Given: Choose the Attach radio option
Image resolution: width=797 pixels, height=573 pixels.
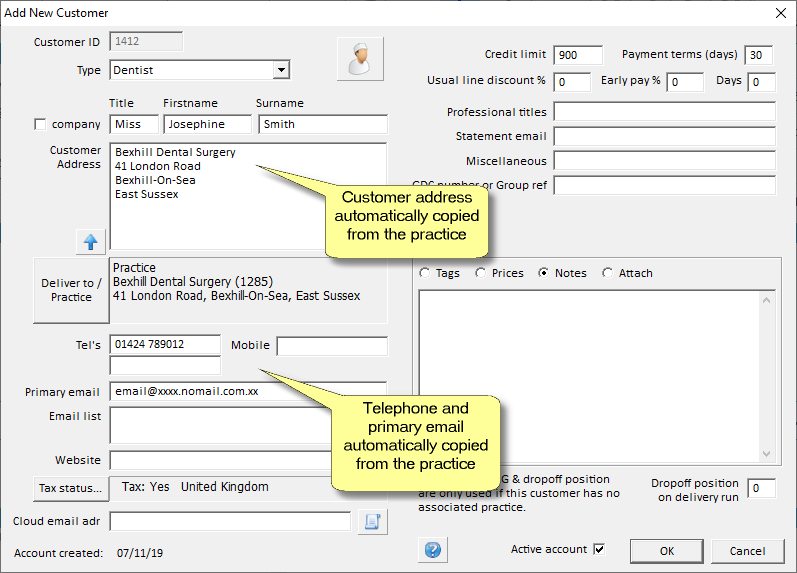Looking at the screenshot, I should tap(608, 273).
